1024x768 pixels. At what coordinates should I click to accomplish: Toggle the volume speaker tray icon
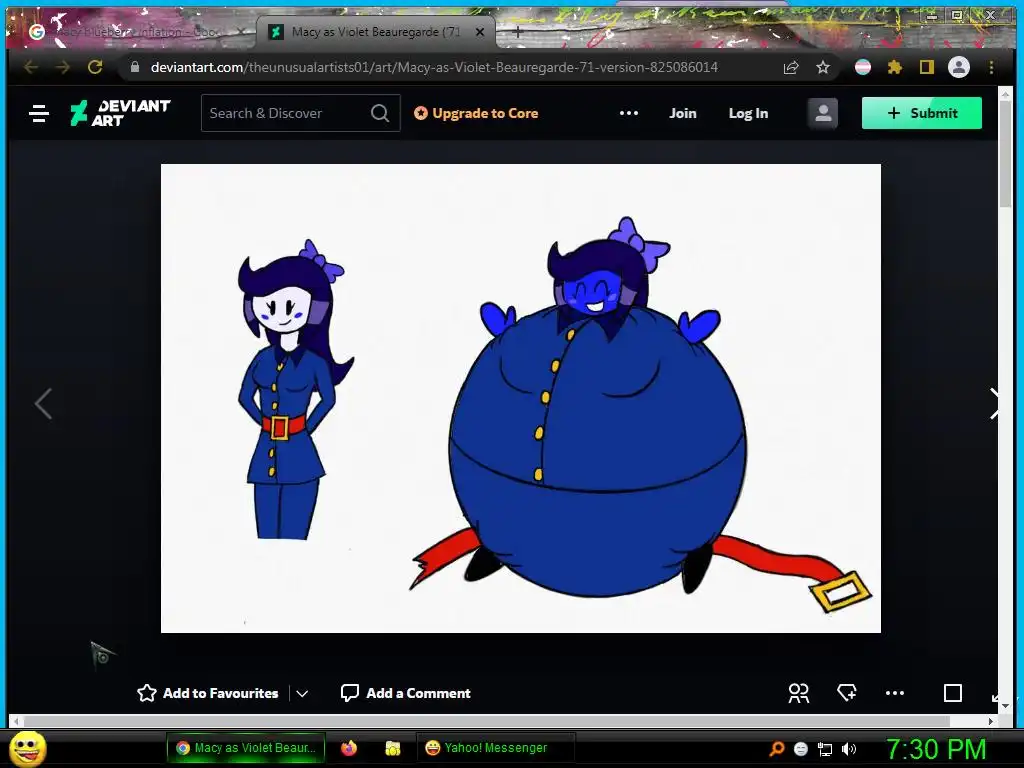pos(849,749)
